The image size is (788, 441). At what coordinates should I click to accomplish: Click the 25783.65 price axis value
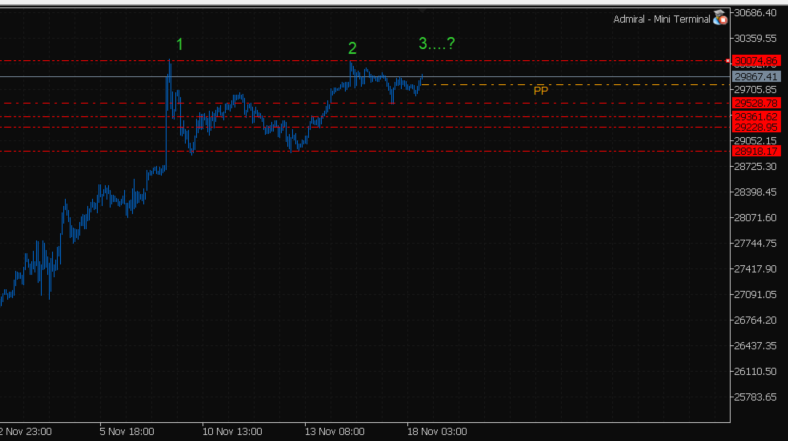tap(755, 397)
